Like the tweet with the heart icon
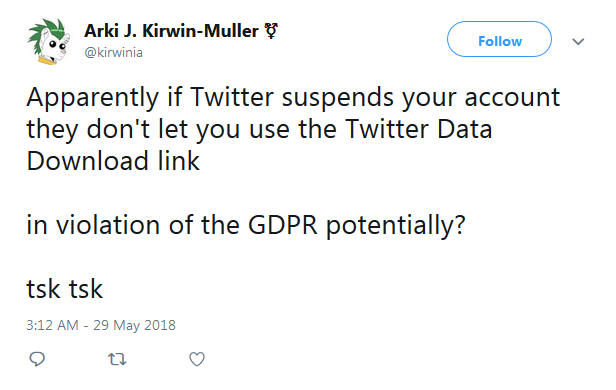 point(197,359)
